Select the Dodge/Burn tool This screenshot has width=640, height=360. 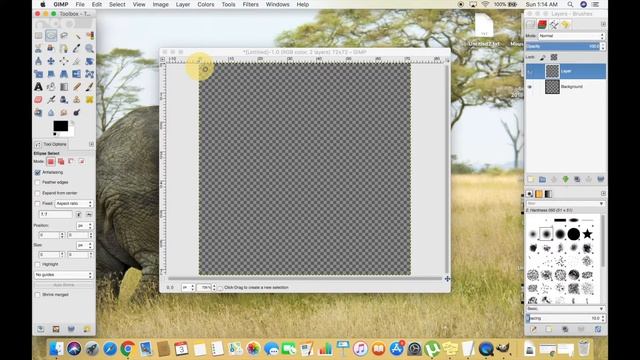[77, 112]
